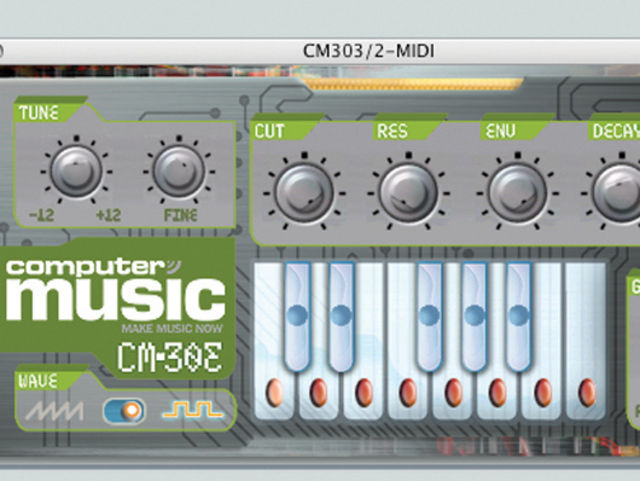Select the sawtooth waveform icon
The height and width of the screenshot is (481, 640).
[x=54, y=411]
